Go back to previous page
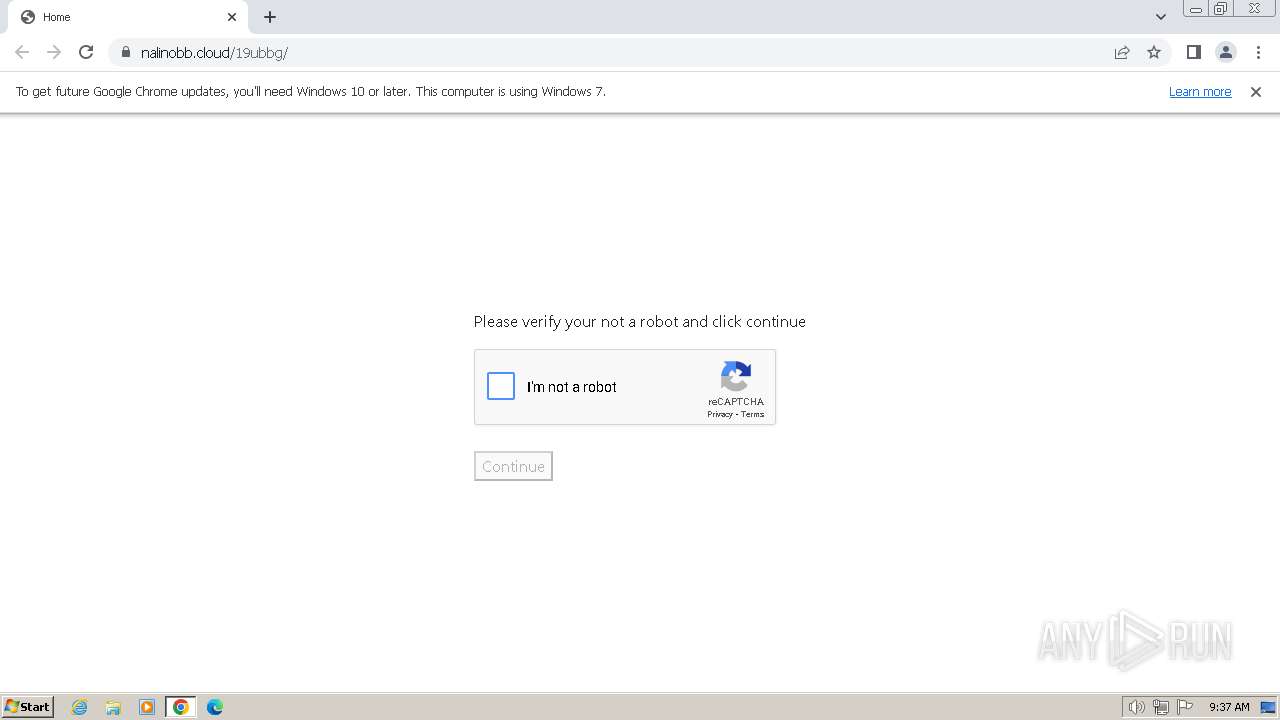This screenshot has width=1280, height=720. (x=22, y=52)
